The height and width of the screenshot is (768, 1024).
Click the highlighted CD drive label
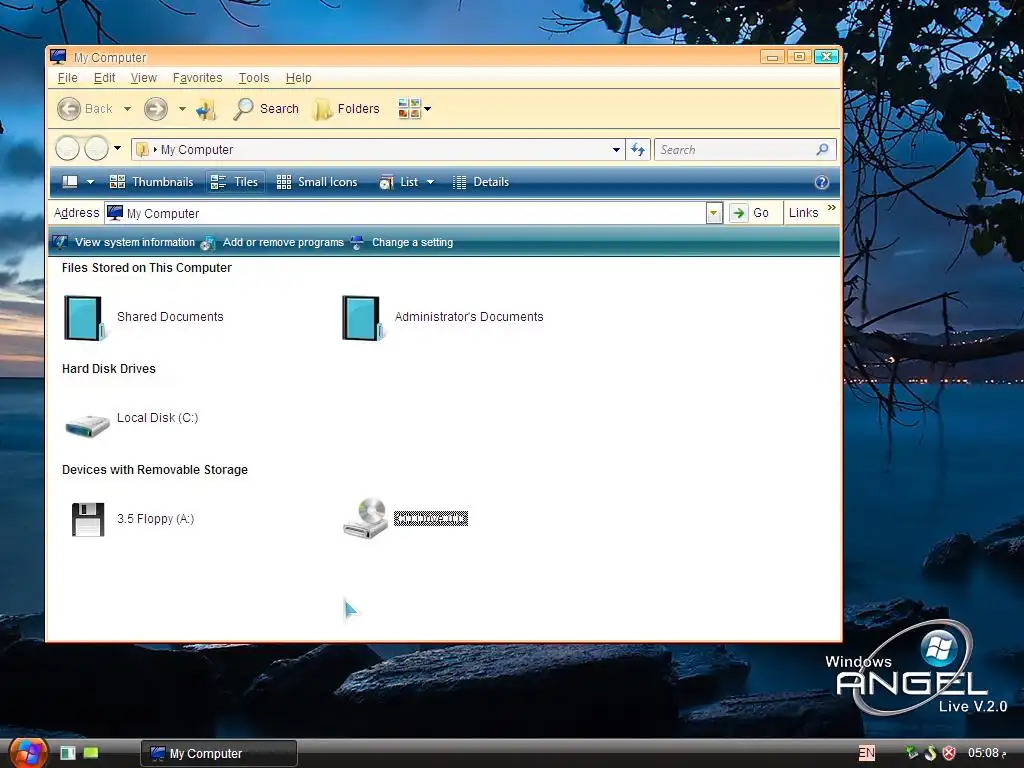click(x=431, y=519)
